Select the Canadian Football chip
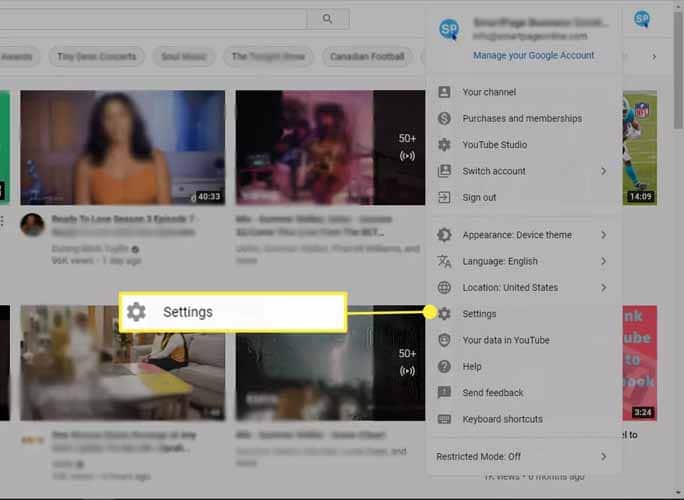The width and height of the screenshot is (684, 500). [x=367, y=57]
